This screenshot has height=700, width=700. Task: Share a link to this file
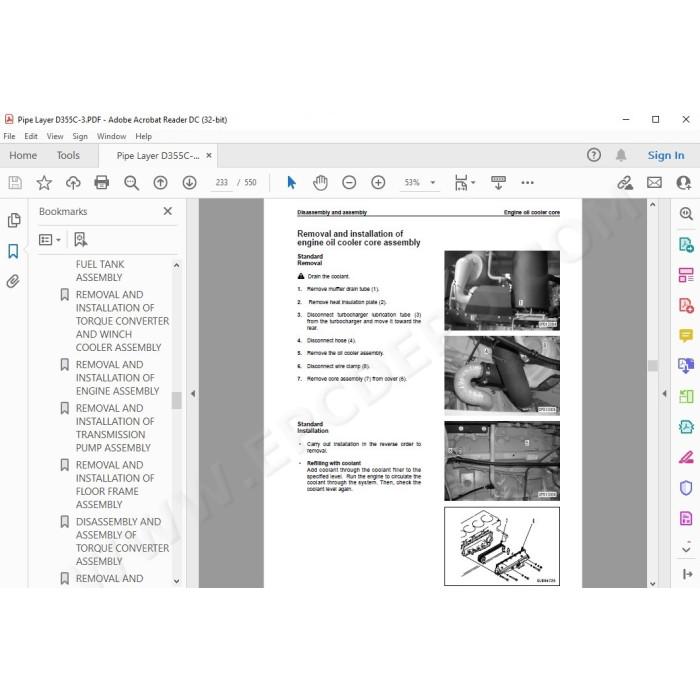click(625, 183)
